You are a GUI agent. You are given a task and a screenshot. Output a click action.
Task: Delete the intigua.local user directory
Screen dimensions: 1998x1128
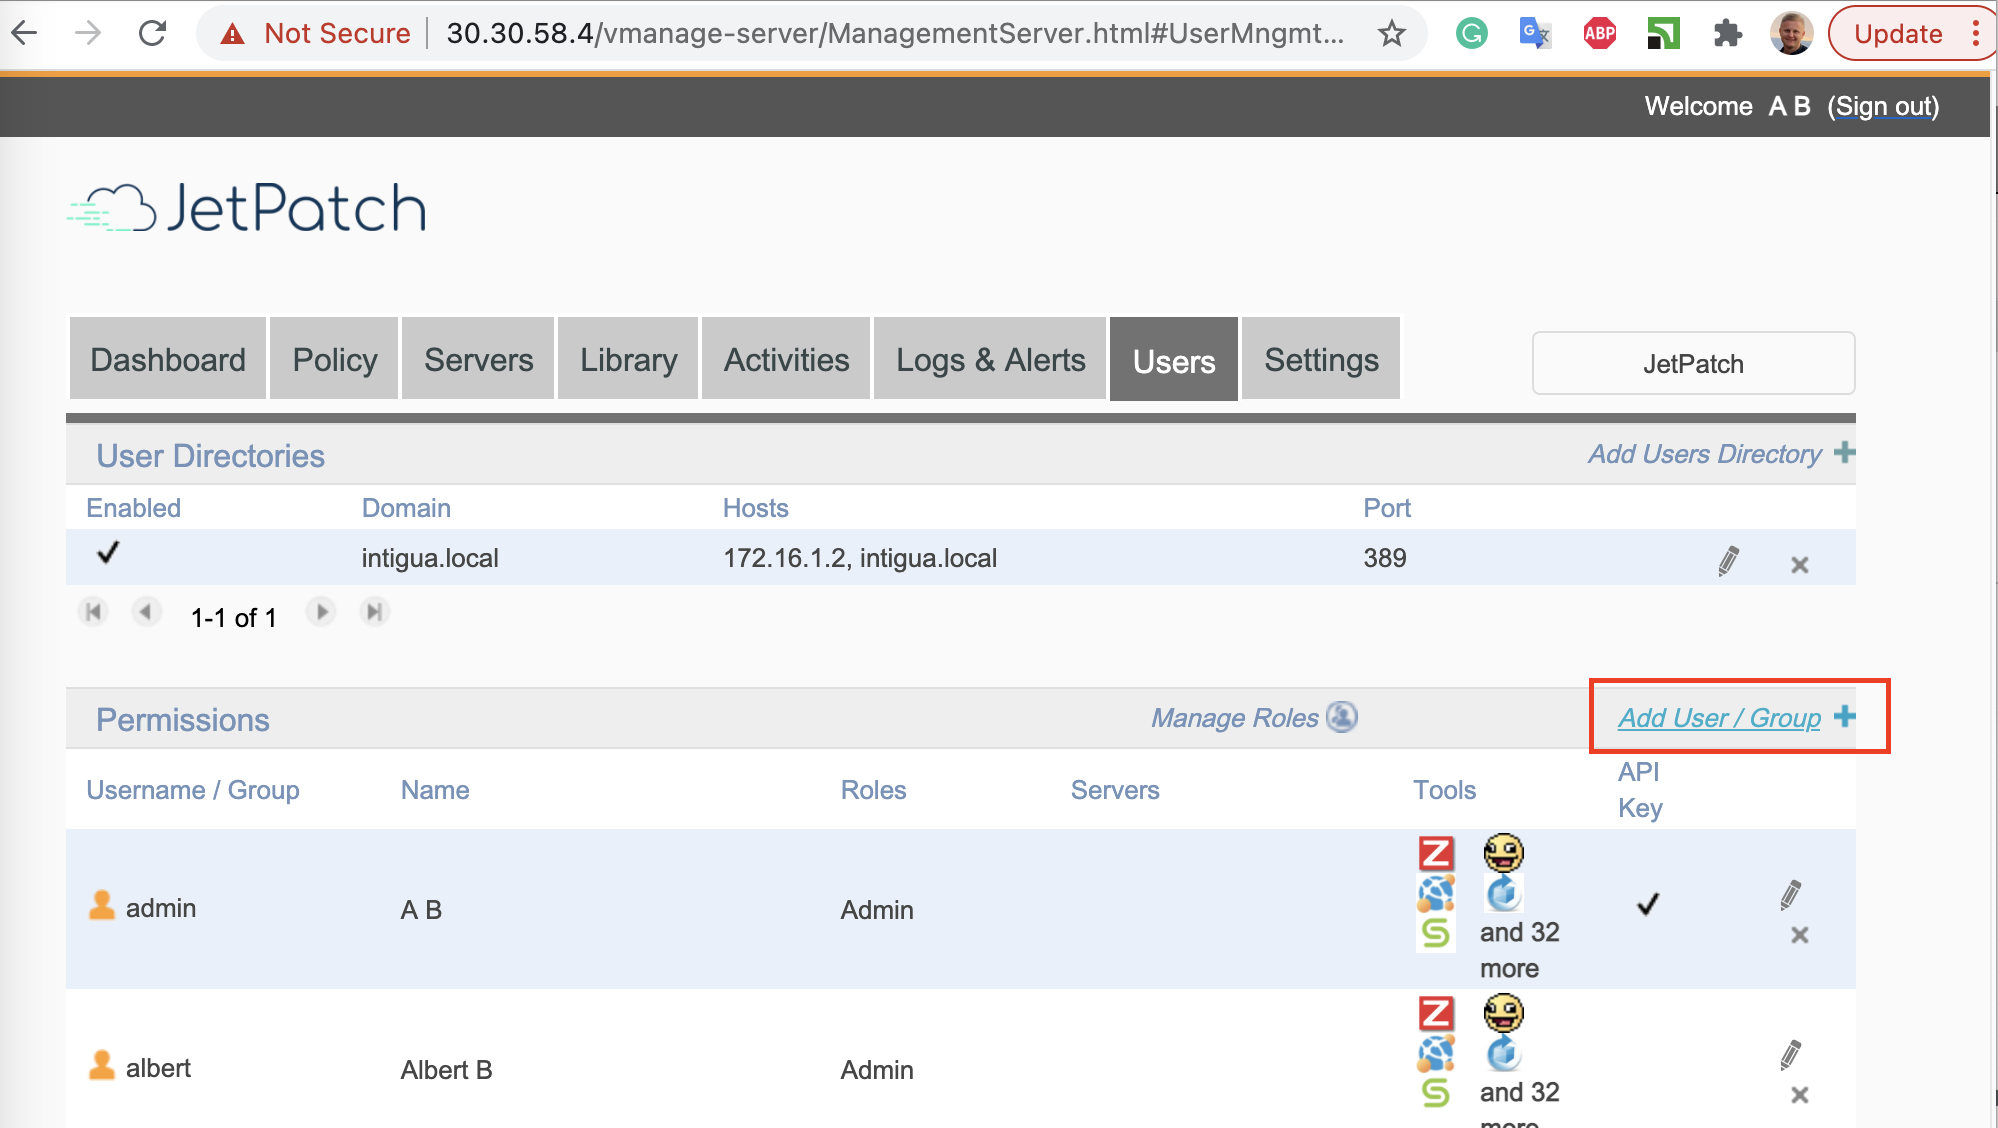click(1799, 565)
